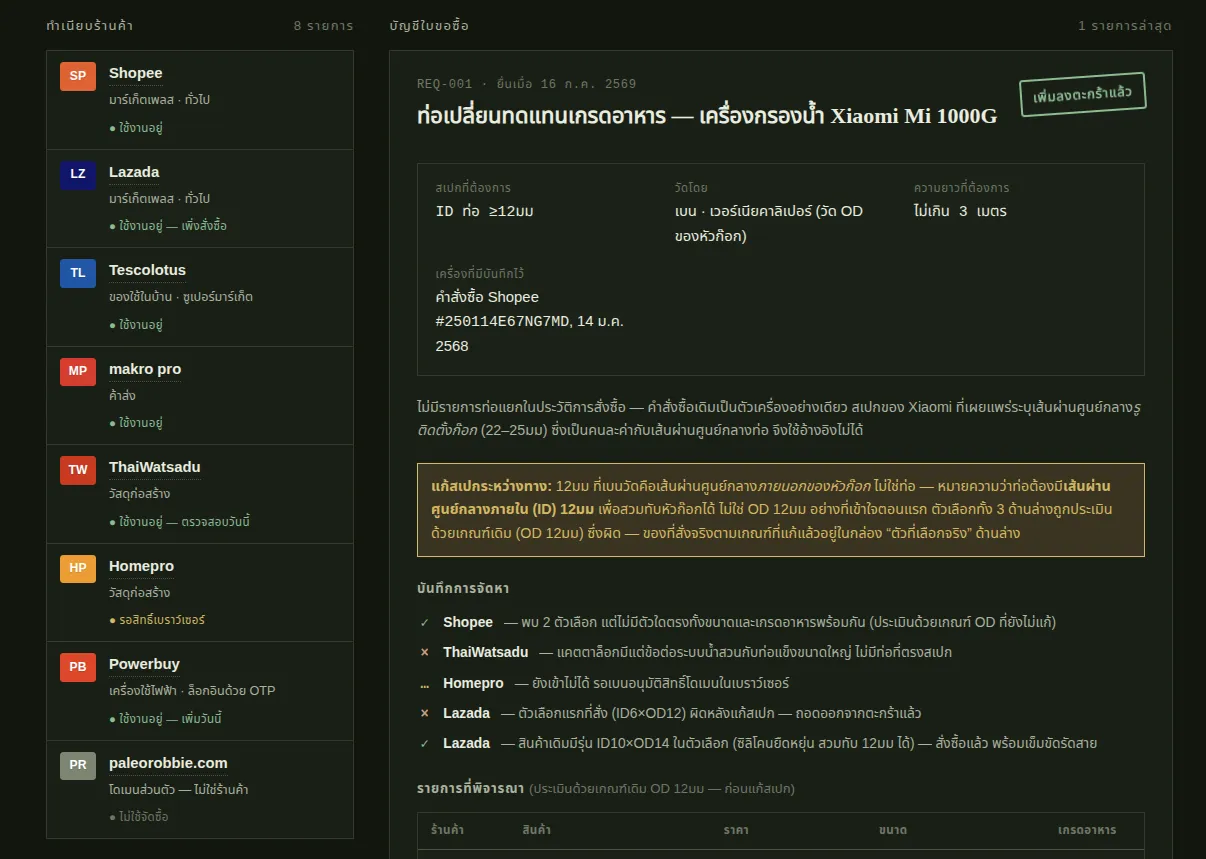Viewport: 1206px width, 859px height.
Task: Click the บัญชีใบขอซื้อ section heading
Action: [x=429, y=25]
